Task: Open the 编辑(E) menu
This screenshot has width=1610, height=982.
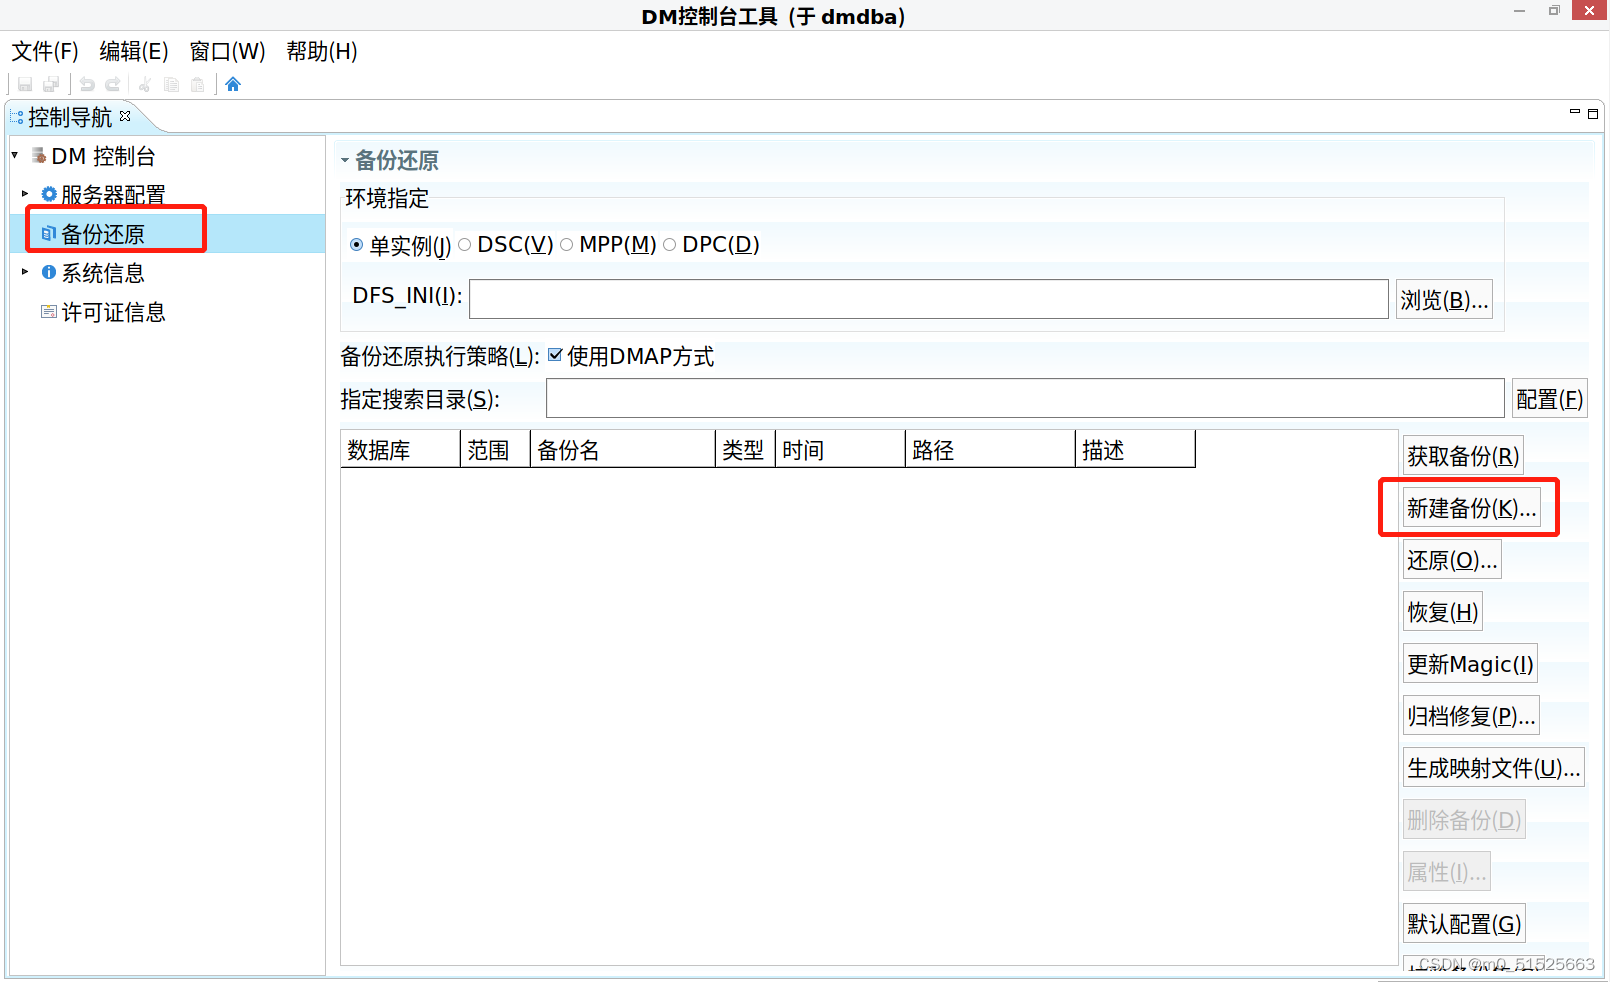Action: tap(134, 51)
